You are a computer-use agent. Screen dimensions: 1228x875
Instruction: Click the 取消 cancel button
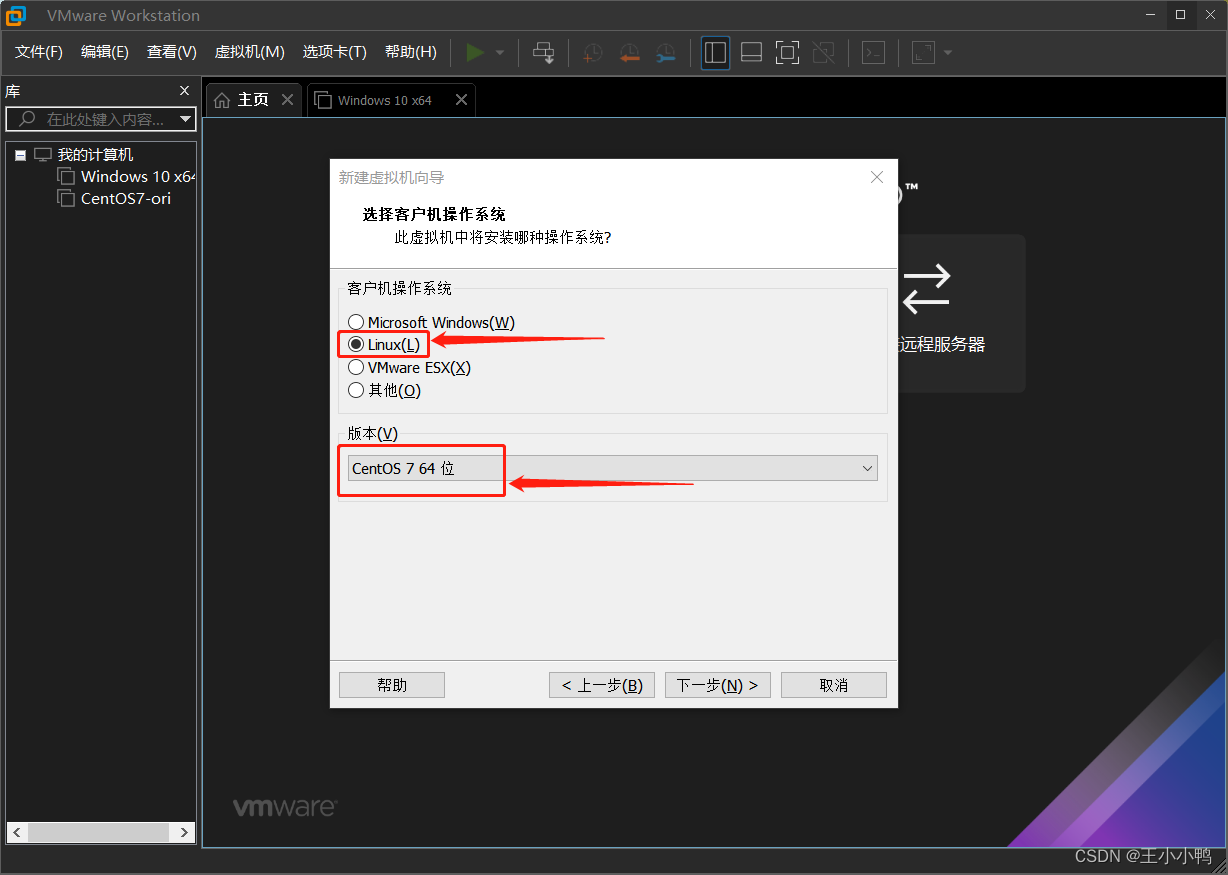tap(834, 685)
